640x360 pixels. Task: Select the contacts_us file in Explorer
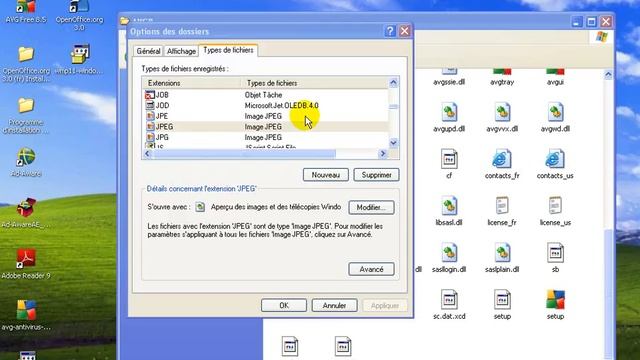(x=555, y=164)
